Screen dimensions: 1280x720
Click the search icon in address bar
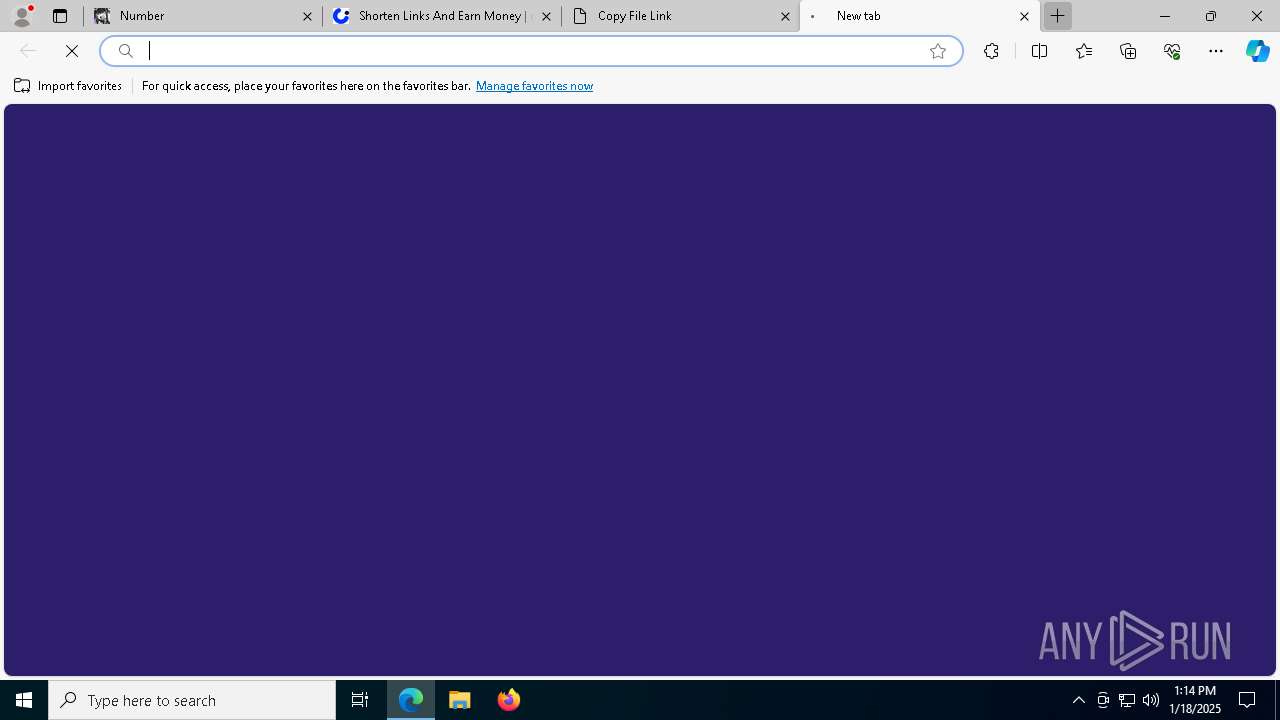tap(126, 51)
